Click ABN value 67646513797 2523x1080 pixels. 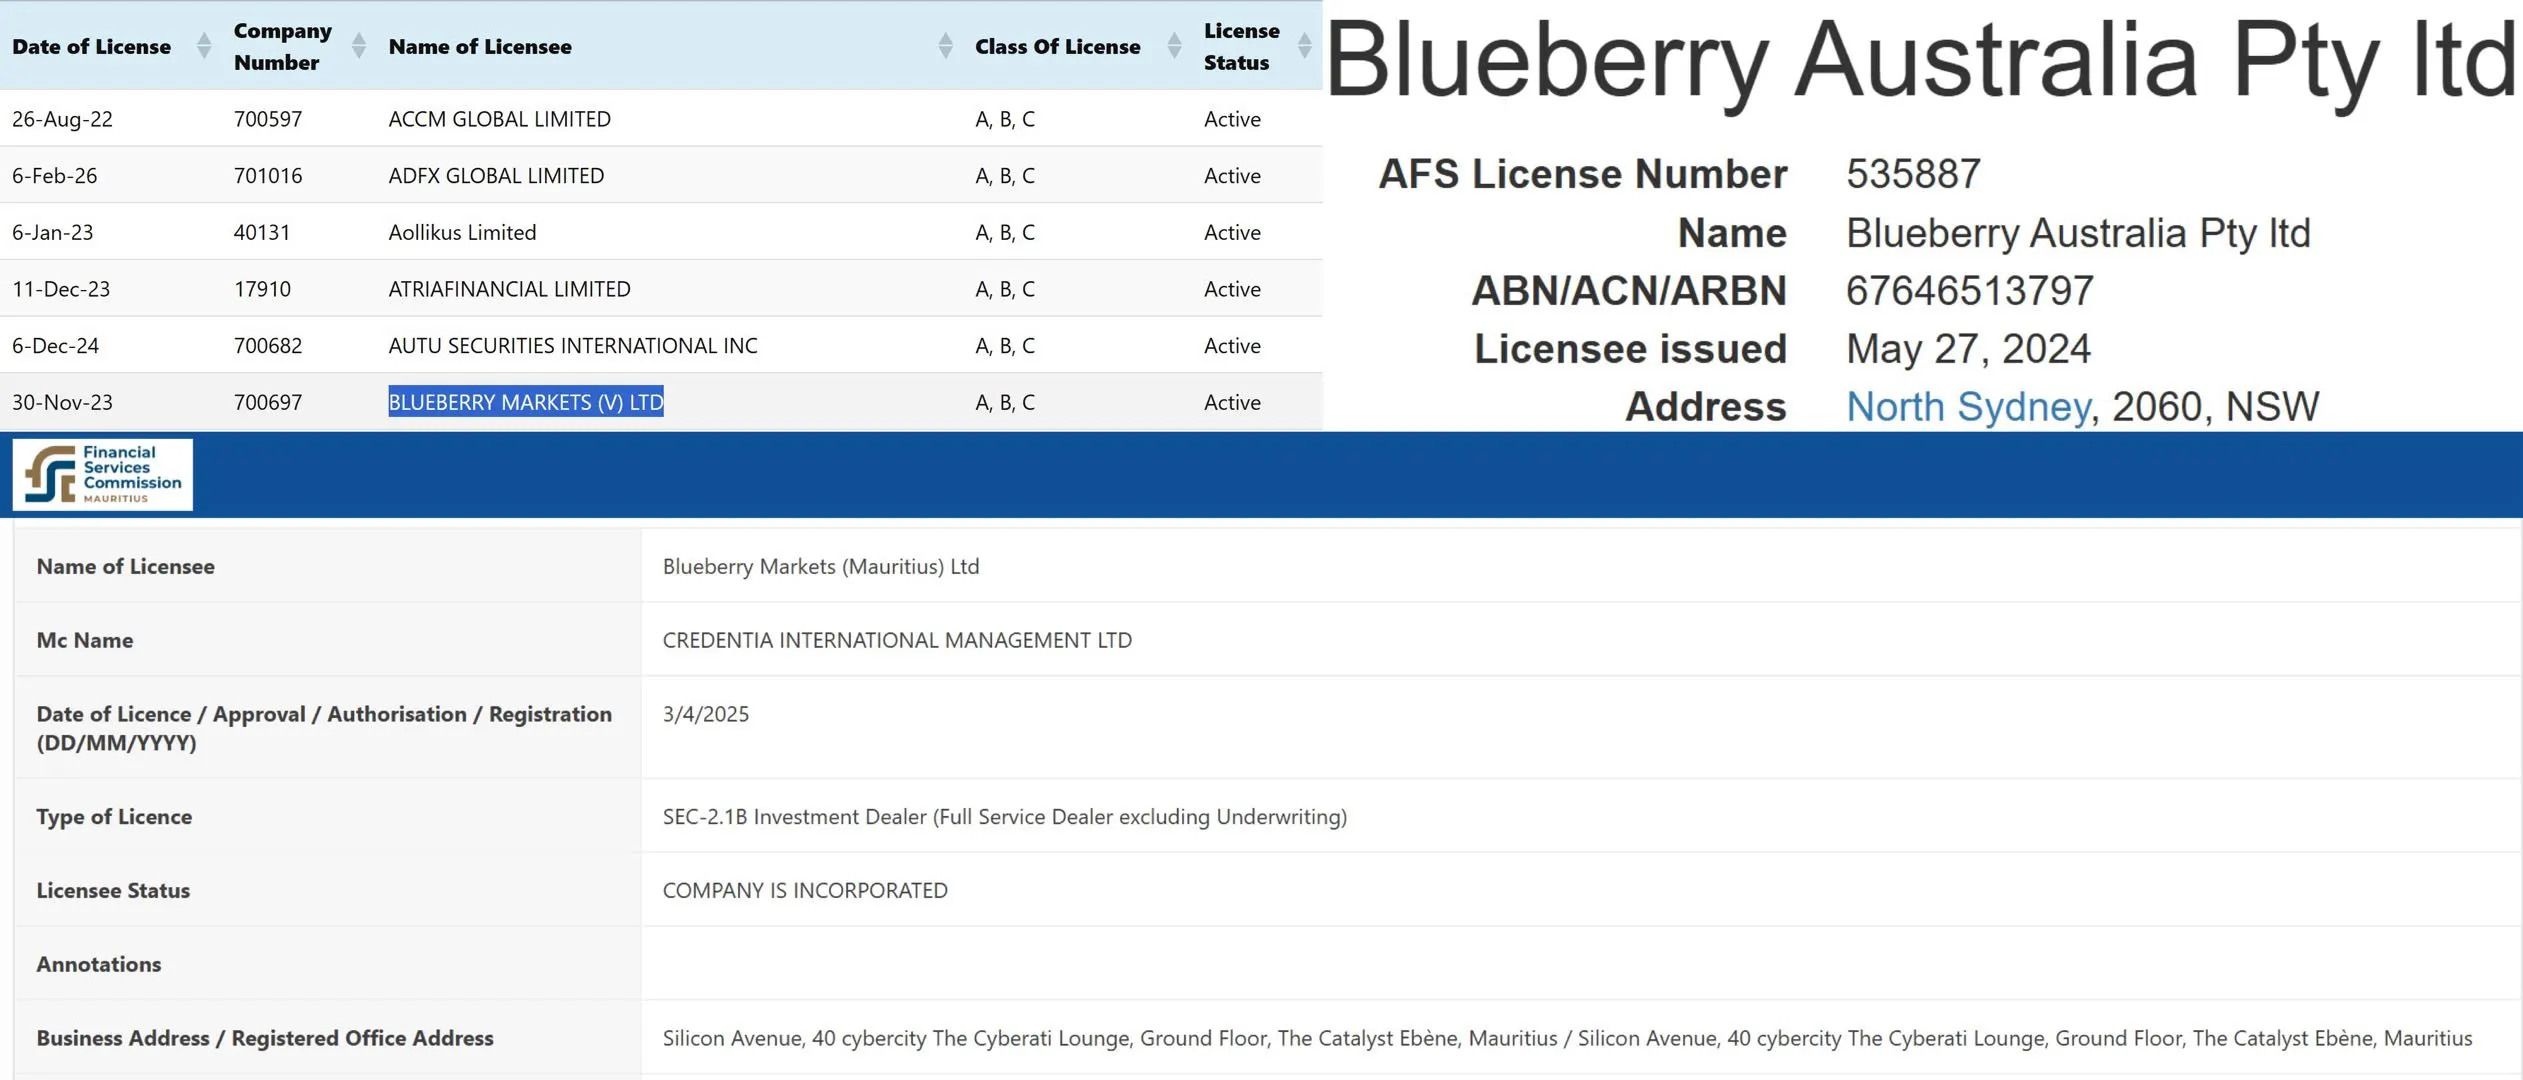tap(1969, 291)
